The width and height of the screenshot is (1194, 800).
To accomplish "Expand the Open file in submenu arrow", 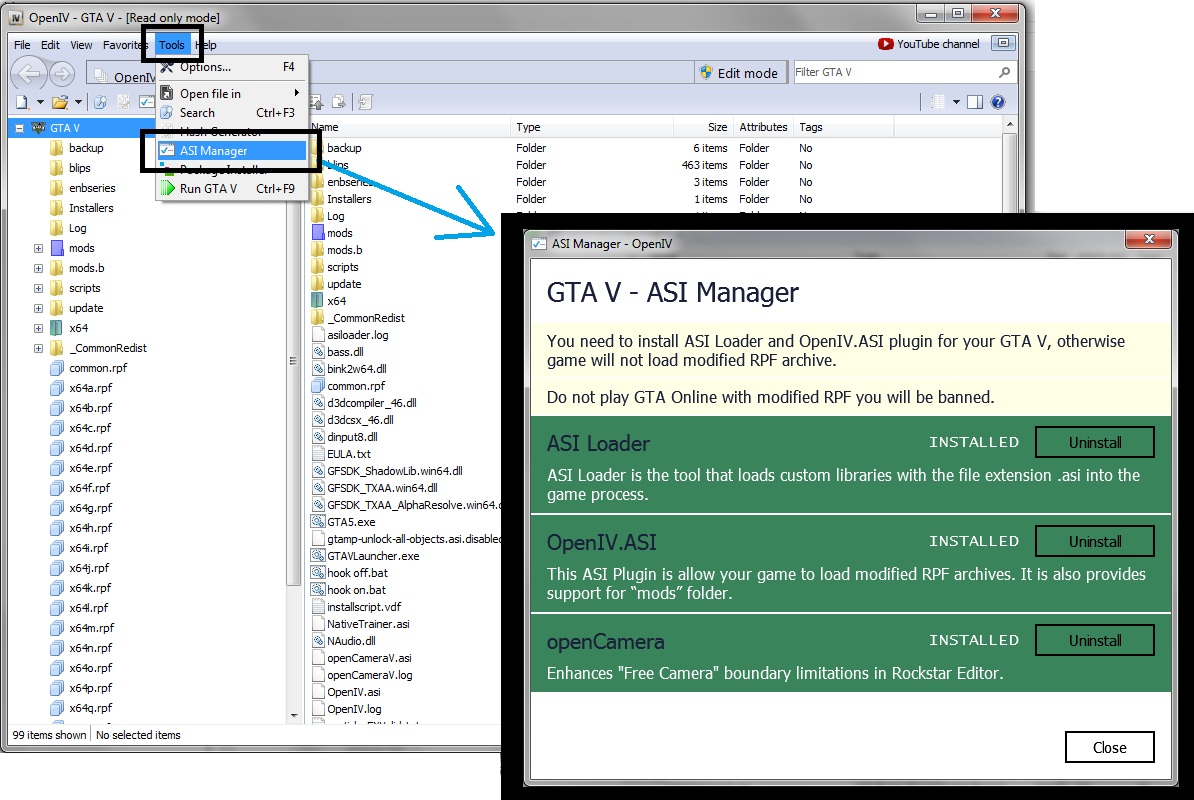I will [x=296, y=93].
